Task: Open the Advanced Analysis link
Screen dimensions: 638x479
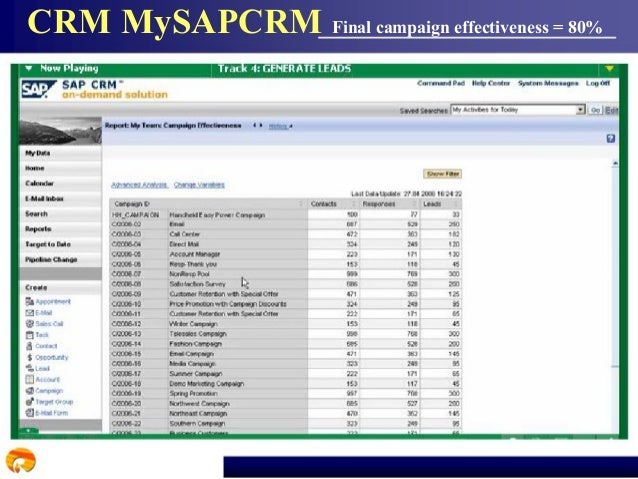Action: pos(139,185)
